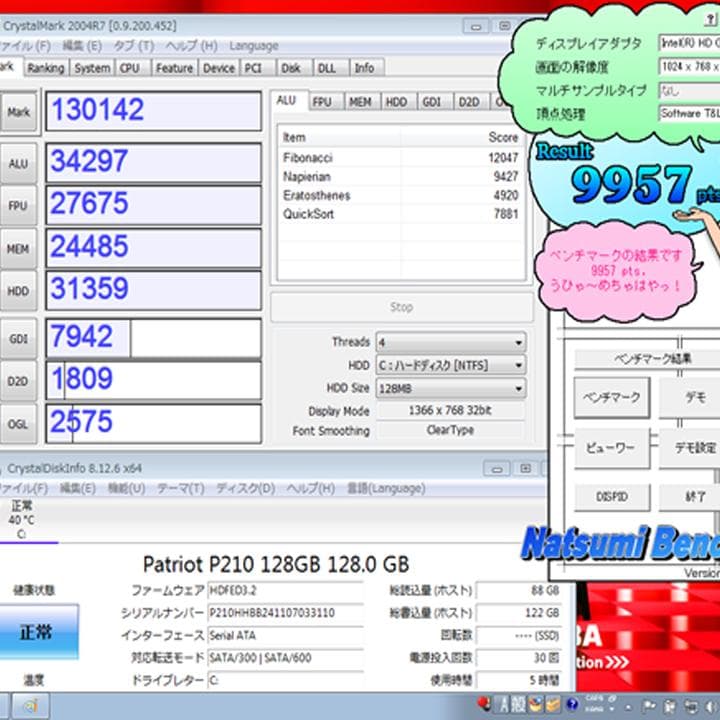Open the HDD Size dropdown
720x720 pixels.
pyautogui.click(x=451, y=388)
